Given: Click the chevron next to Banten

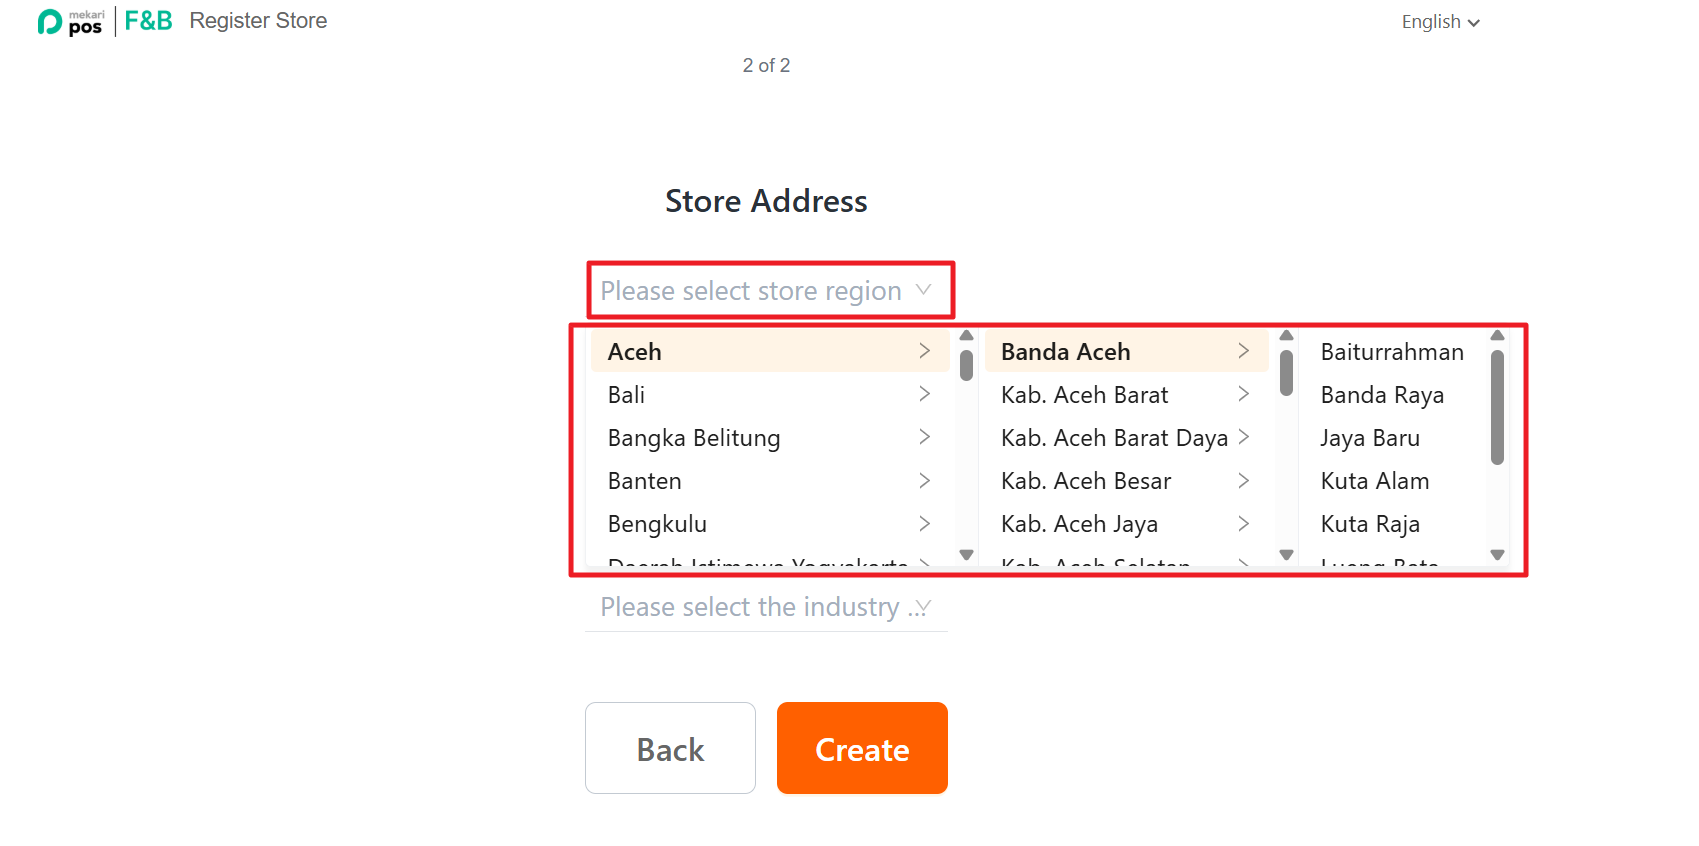Looking at the screenshot, I should coord(924,480).
